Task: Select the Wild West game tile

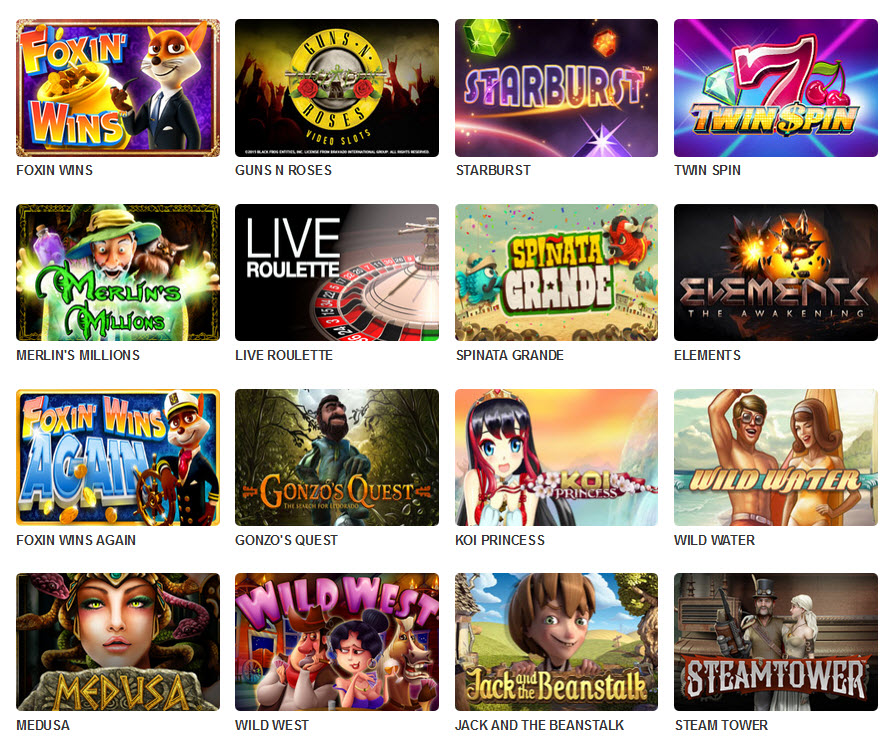Action: [x=337, y=642]
